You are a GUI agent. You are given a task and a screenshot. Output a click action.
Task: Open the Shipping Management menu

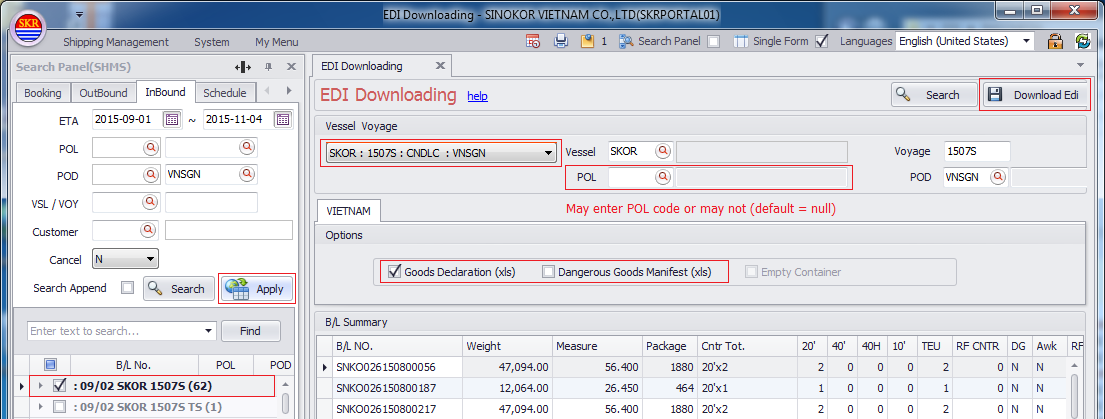pyautogui.click(x=116, y=42)
